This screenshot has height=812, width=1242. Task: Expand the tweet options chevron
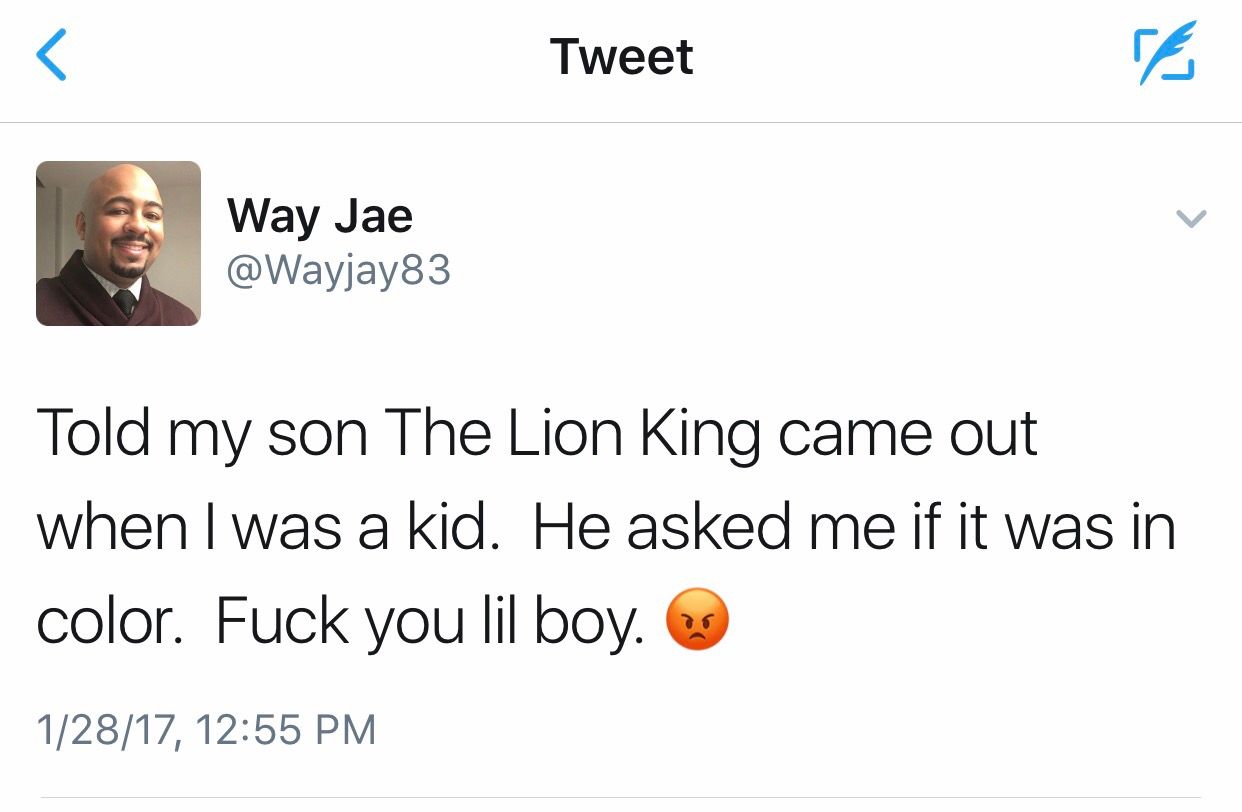point(1191,218)
